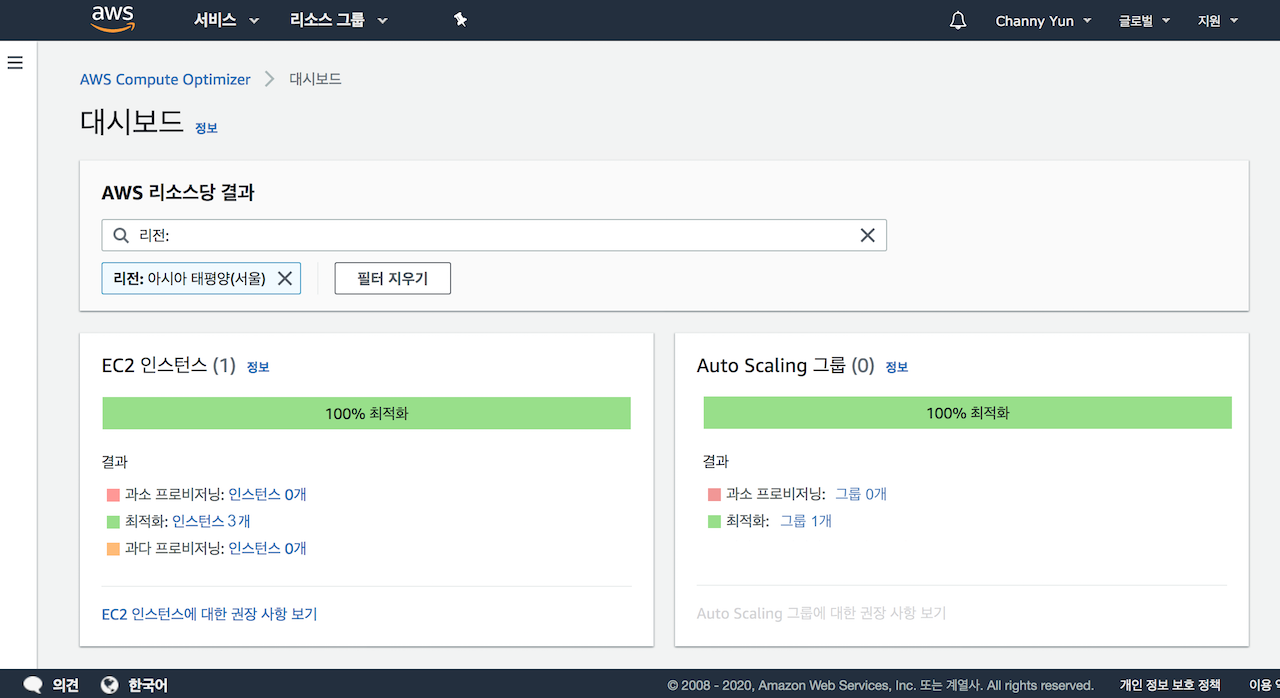Open the Channy Yun account dropdown
The height and width of the screenshot is (698, 1280).
[x=1043, y=21]
